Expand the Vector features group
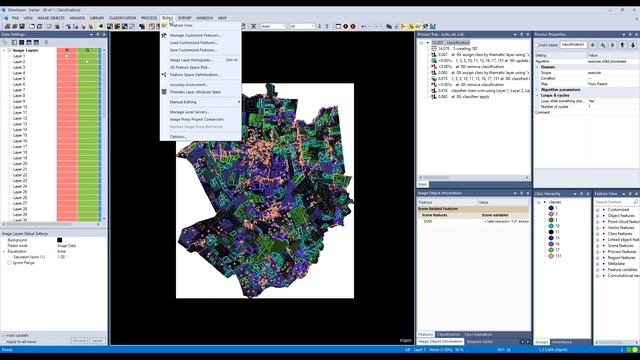 point(598,228)
